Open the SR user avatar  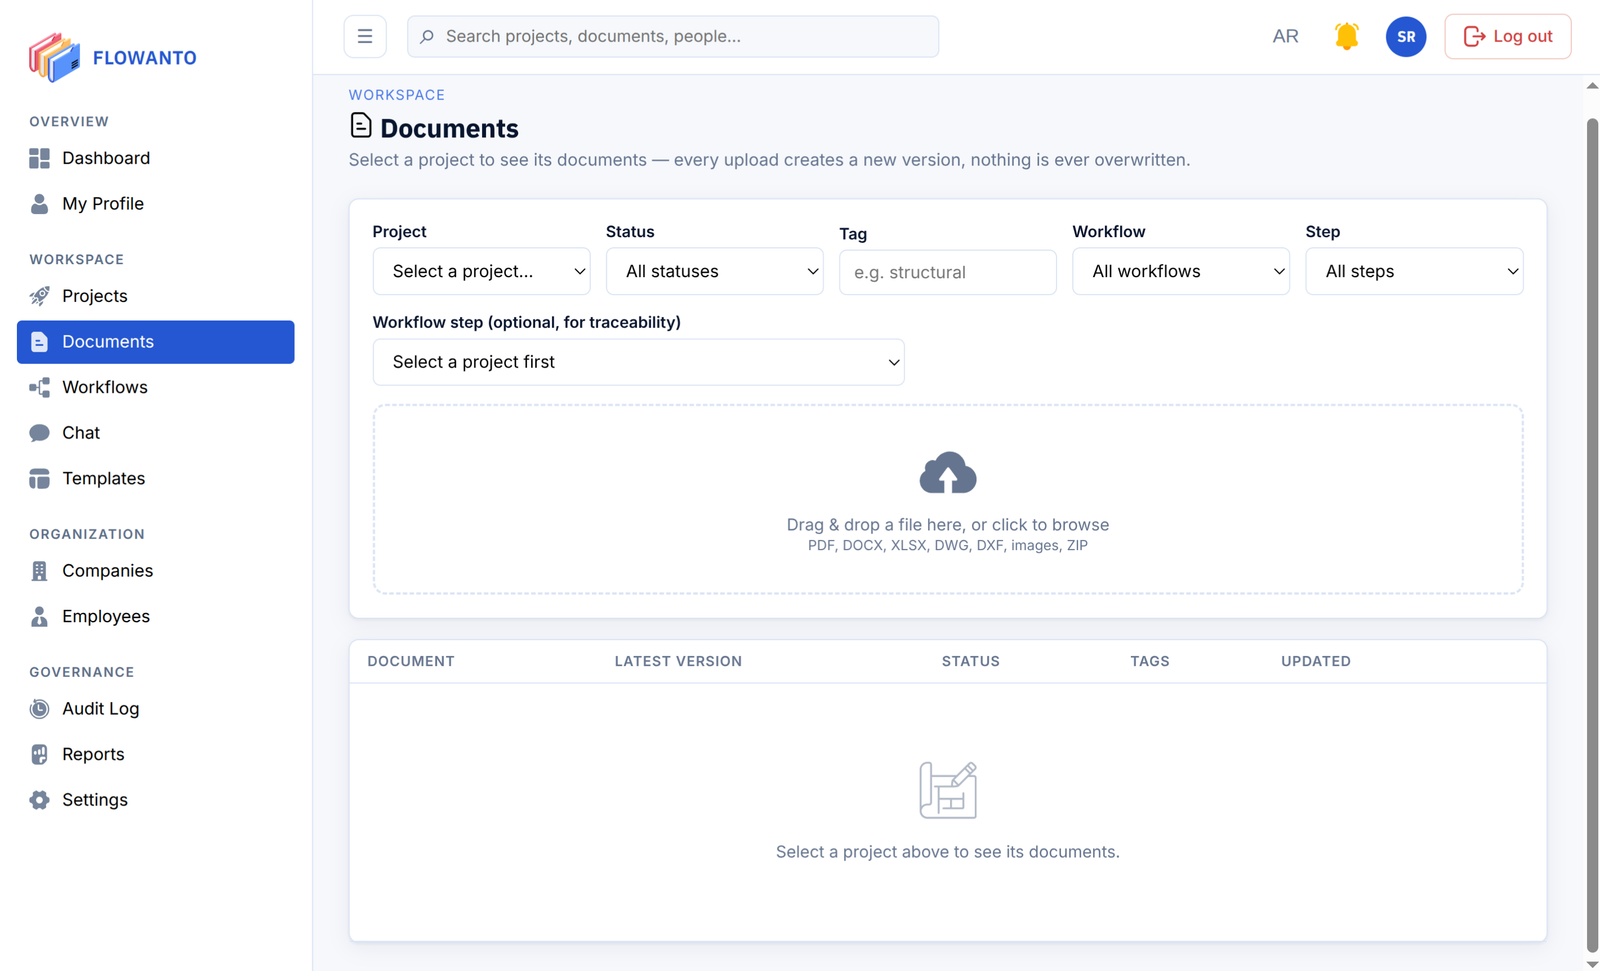[x=1406, y=36]
